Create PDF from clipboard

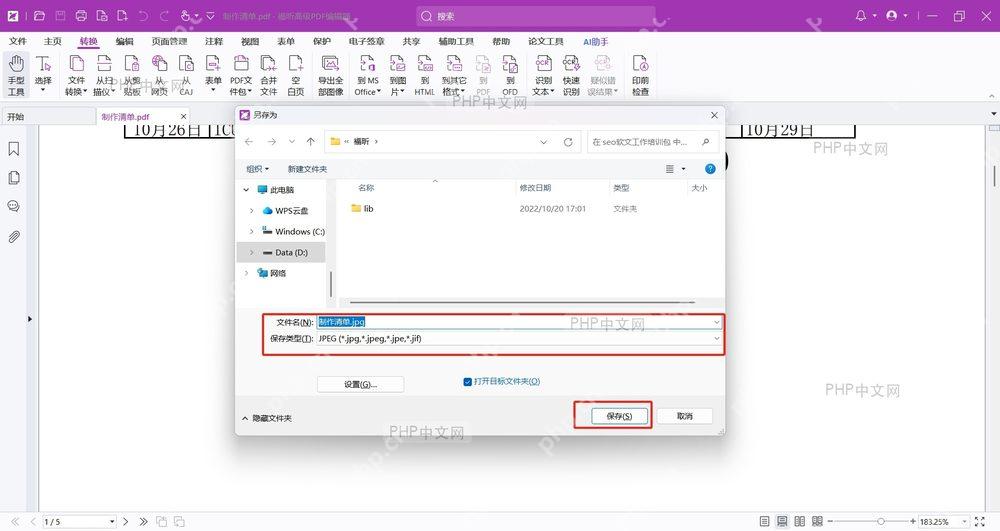(132, 75)
